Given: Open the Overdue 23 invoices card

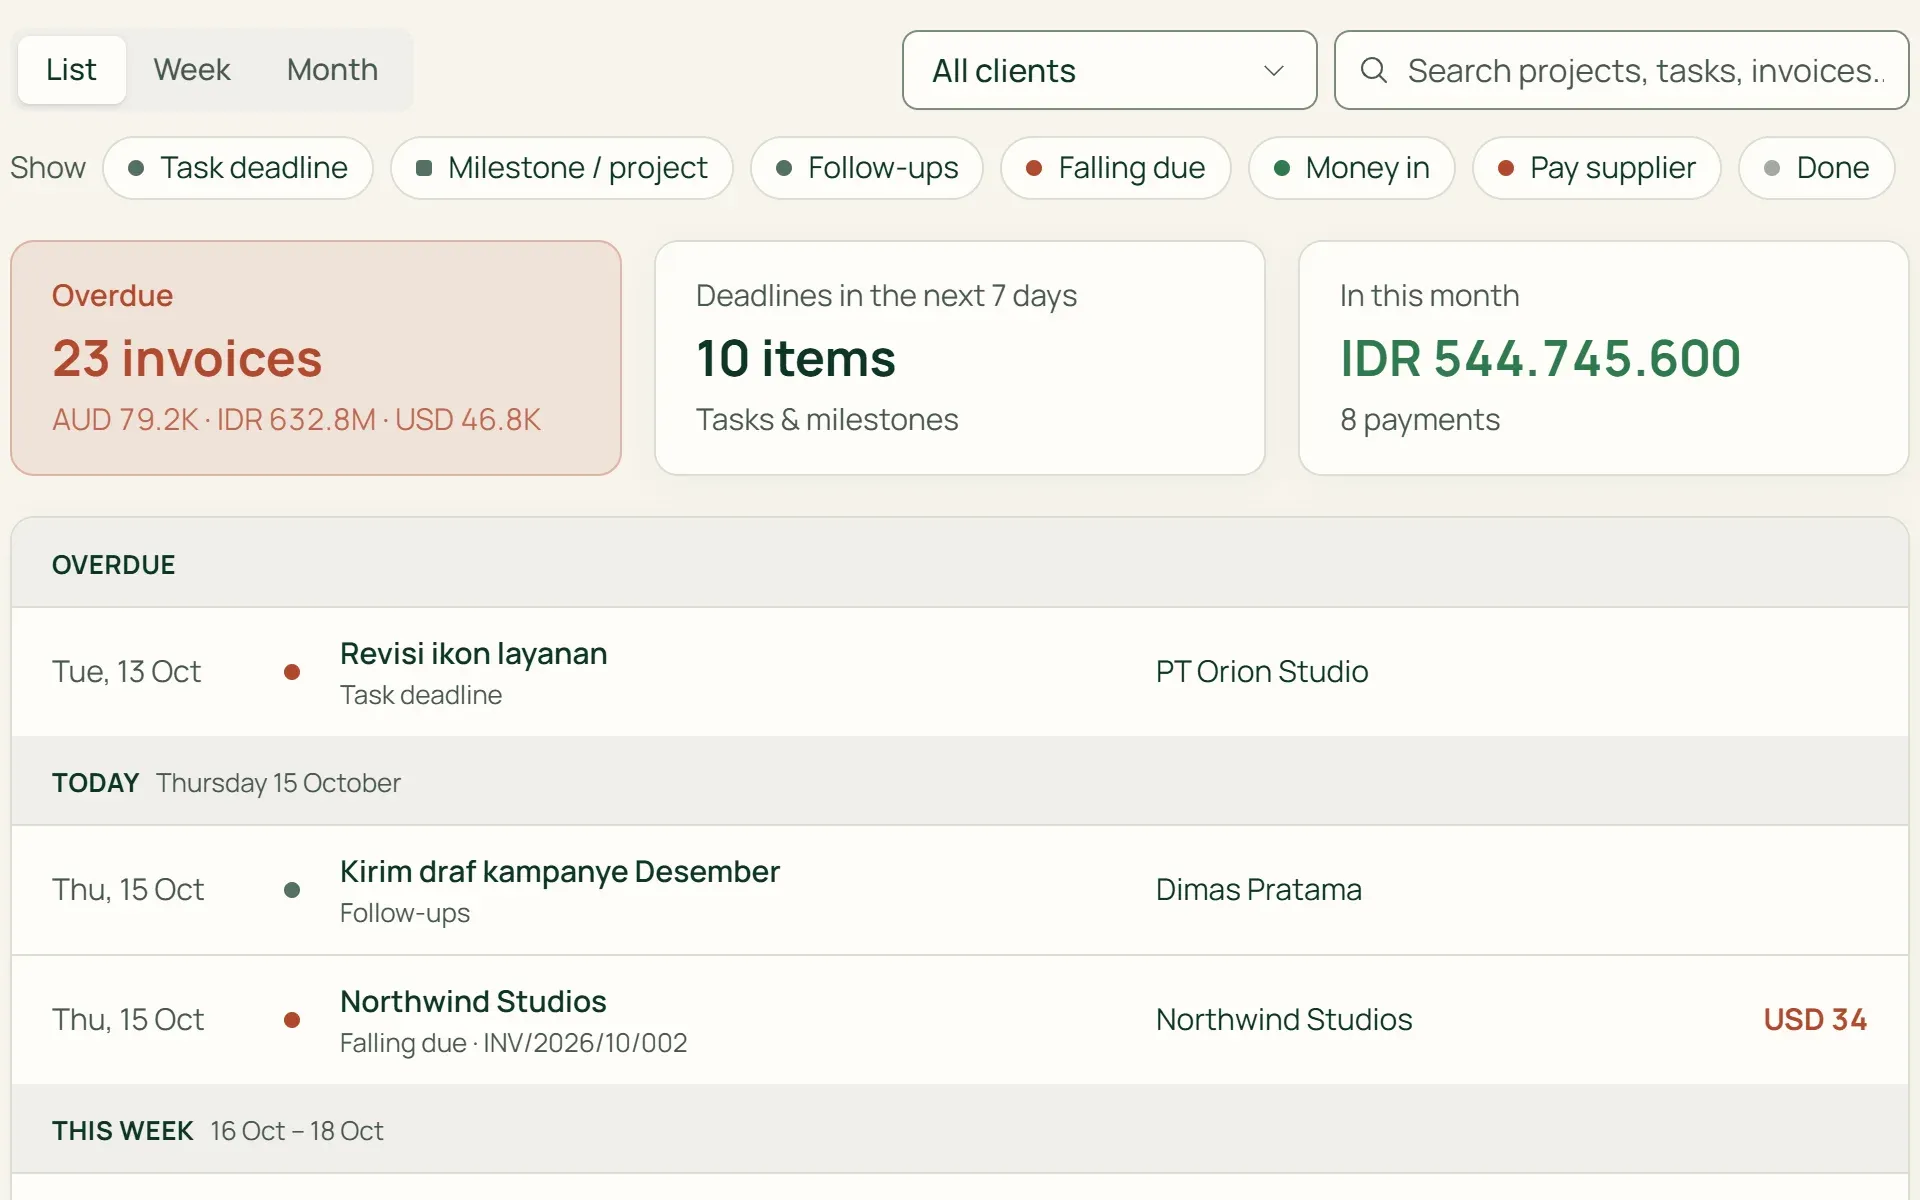Looking at the screenshot, I should 316,358.
